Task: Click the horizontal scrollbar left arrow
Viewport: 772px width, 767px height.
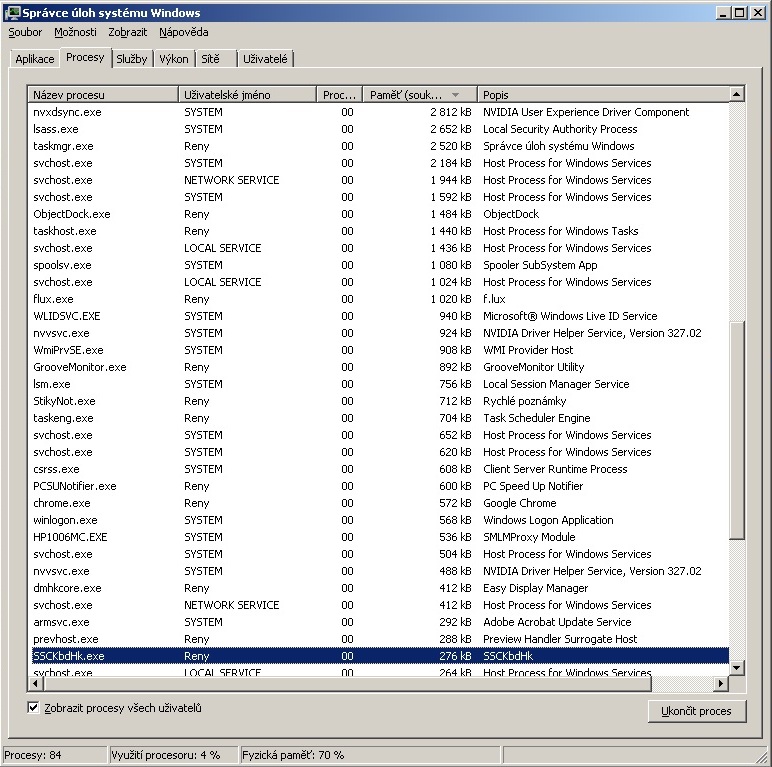Action: (35, 683)
